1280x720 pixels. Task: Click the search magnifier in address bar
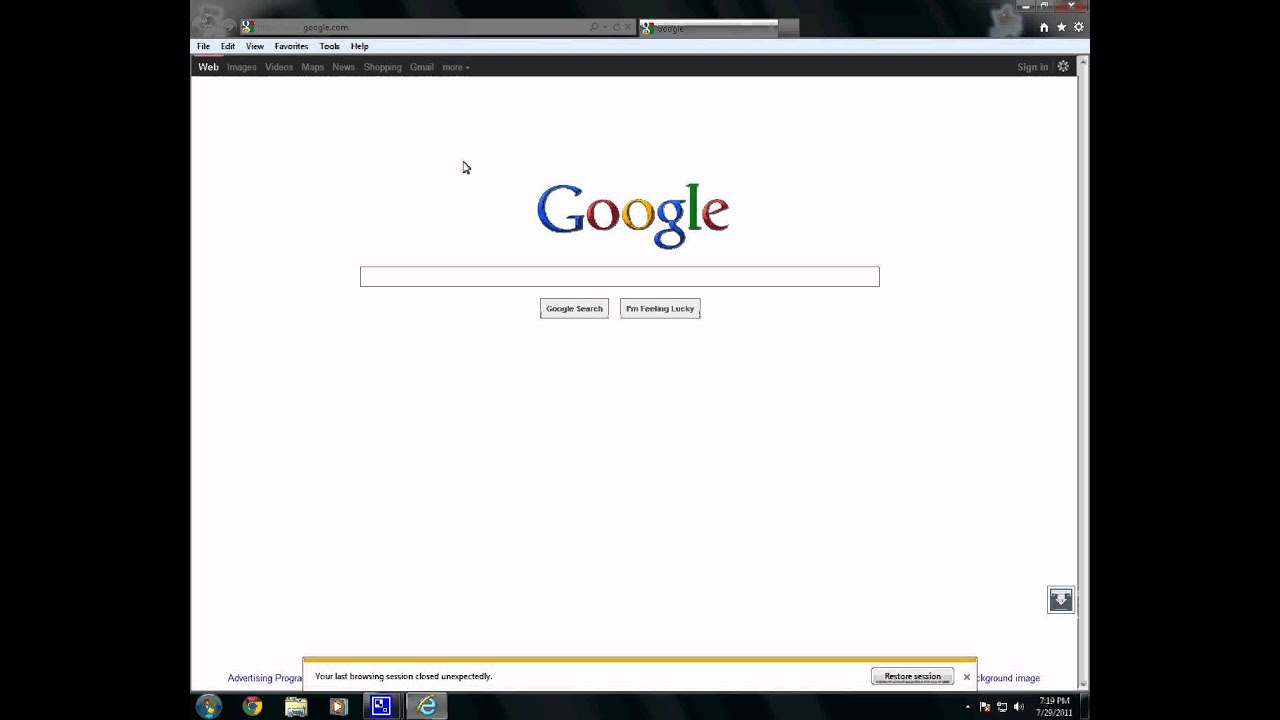(x=594, y=27)
